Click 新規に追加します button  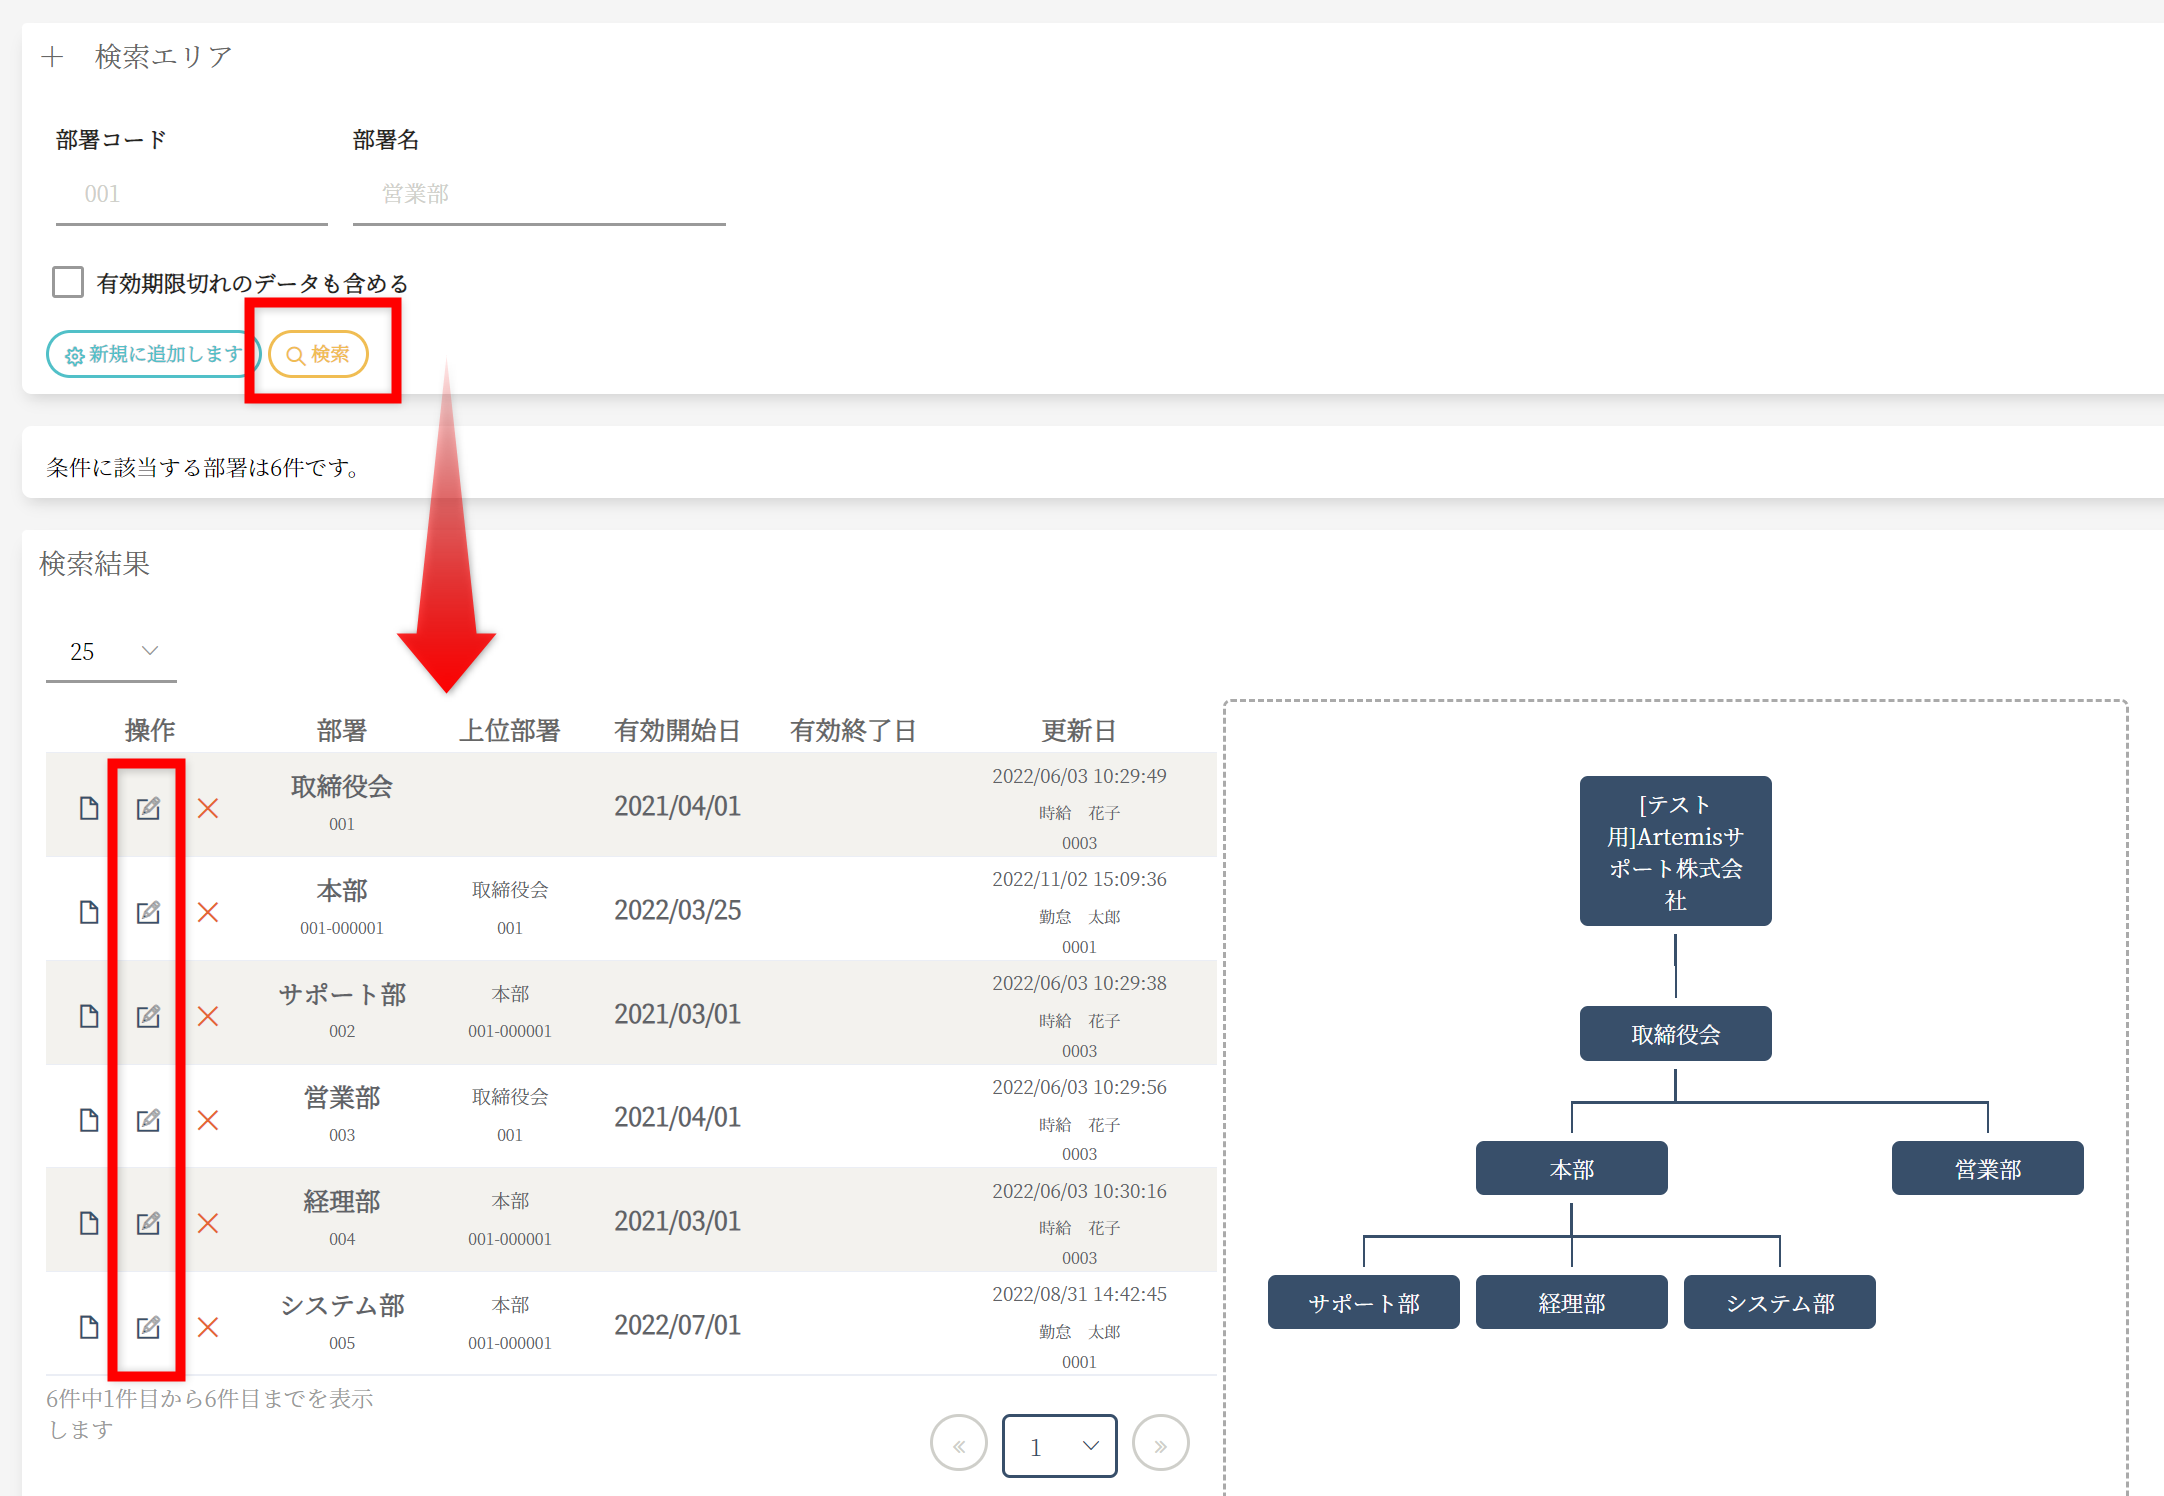pos(153,354)
